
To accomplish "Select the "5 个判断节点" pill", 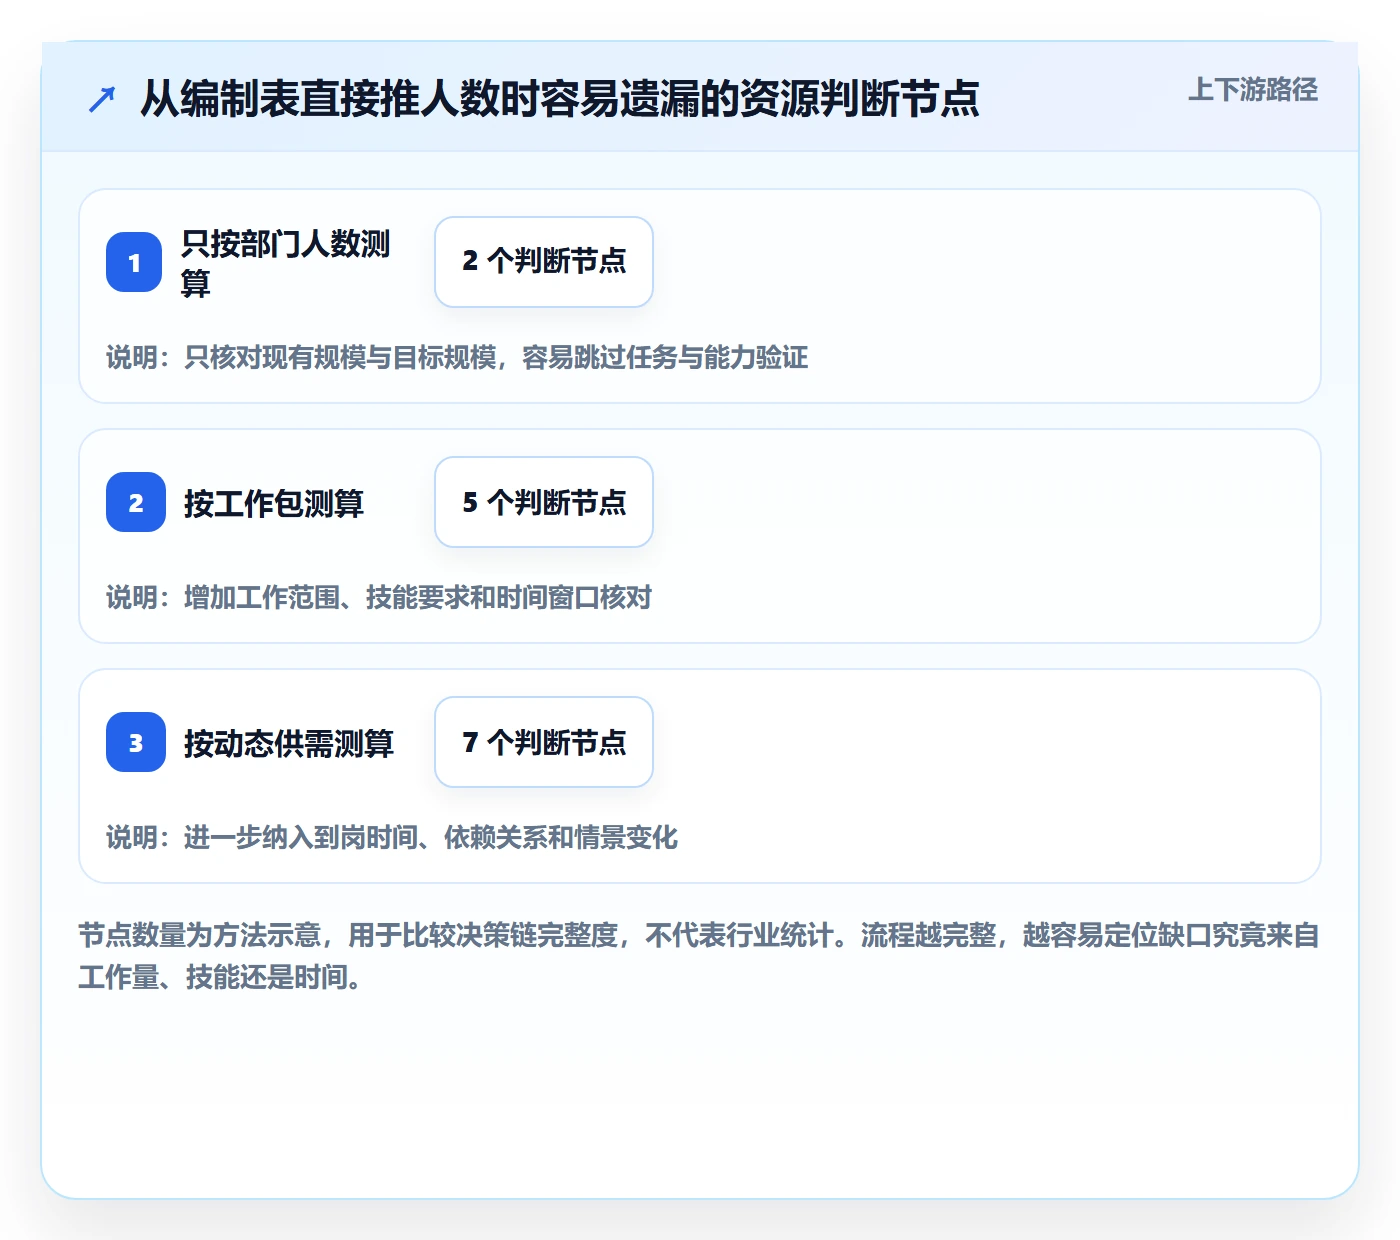I will coord(544,502).
